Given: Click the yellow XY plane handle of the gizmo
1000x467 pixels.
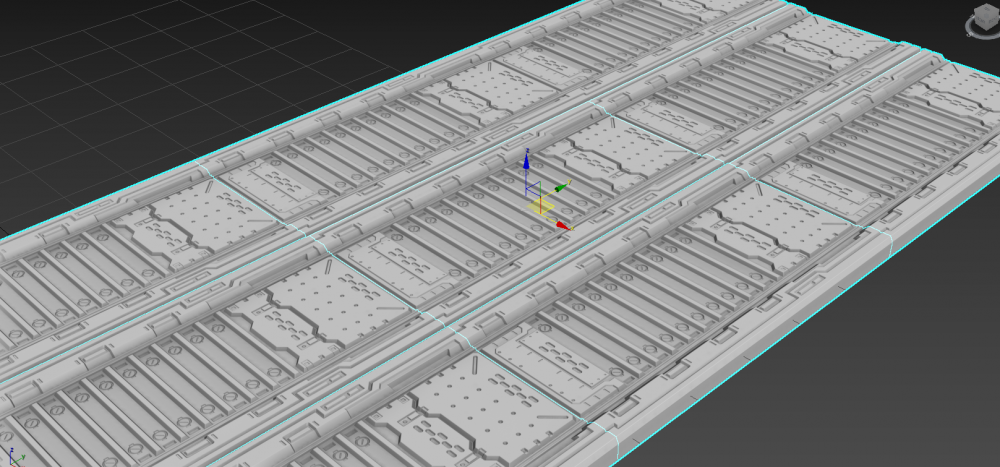Looking at the screenshot, I should pyautogui.click(x=543, y=207).
